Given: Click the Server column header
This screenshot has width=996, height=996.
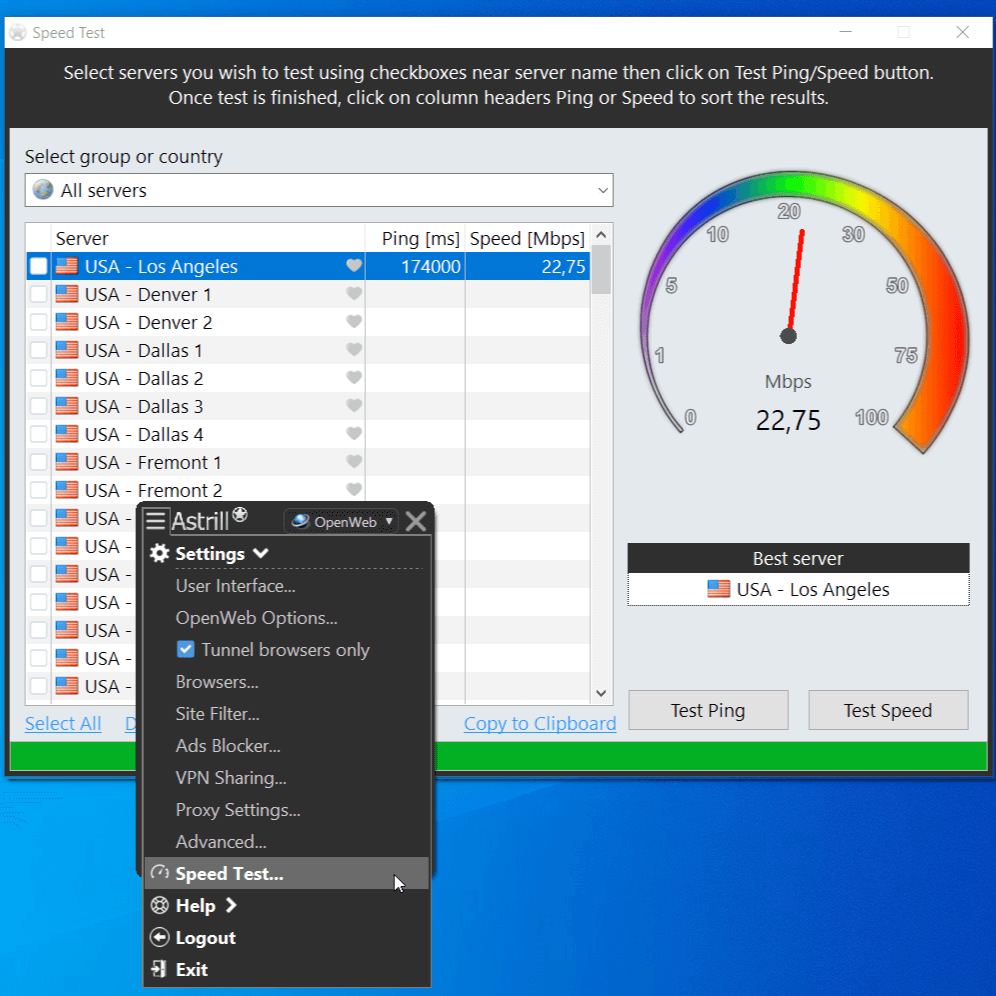Looking at the screenshot, I should (x=208, y=238).
